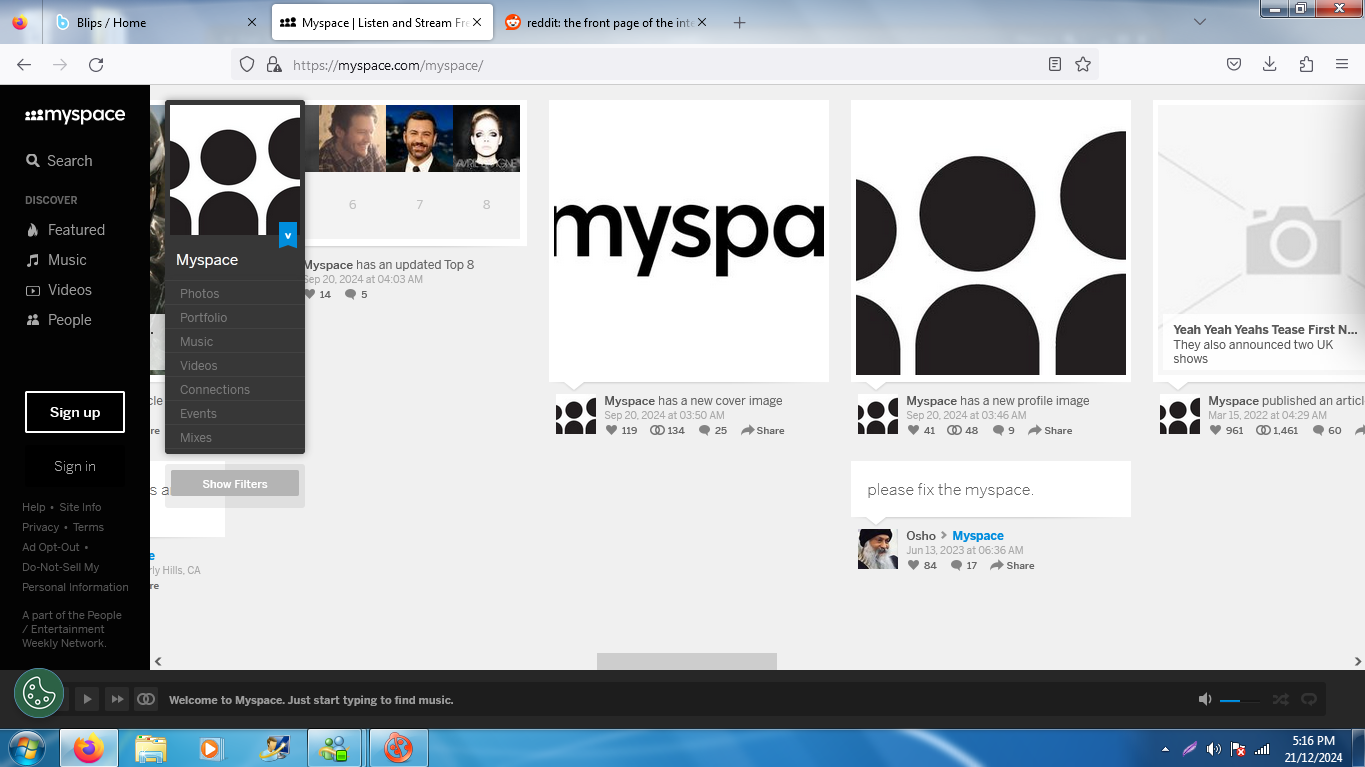This screenshot has height=767, width=1365.
Task: Open the Site Info link
Action: [80, 507]
